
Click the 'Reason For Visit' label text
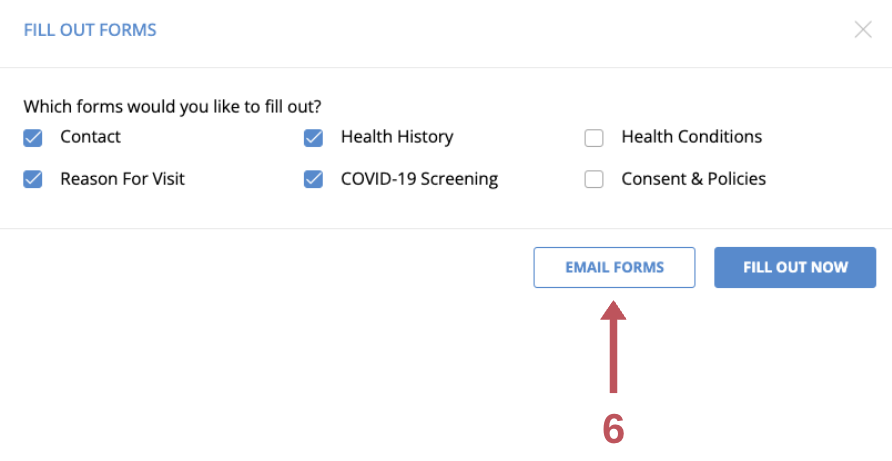[122, 179]
